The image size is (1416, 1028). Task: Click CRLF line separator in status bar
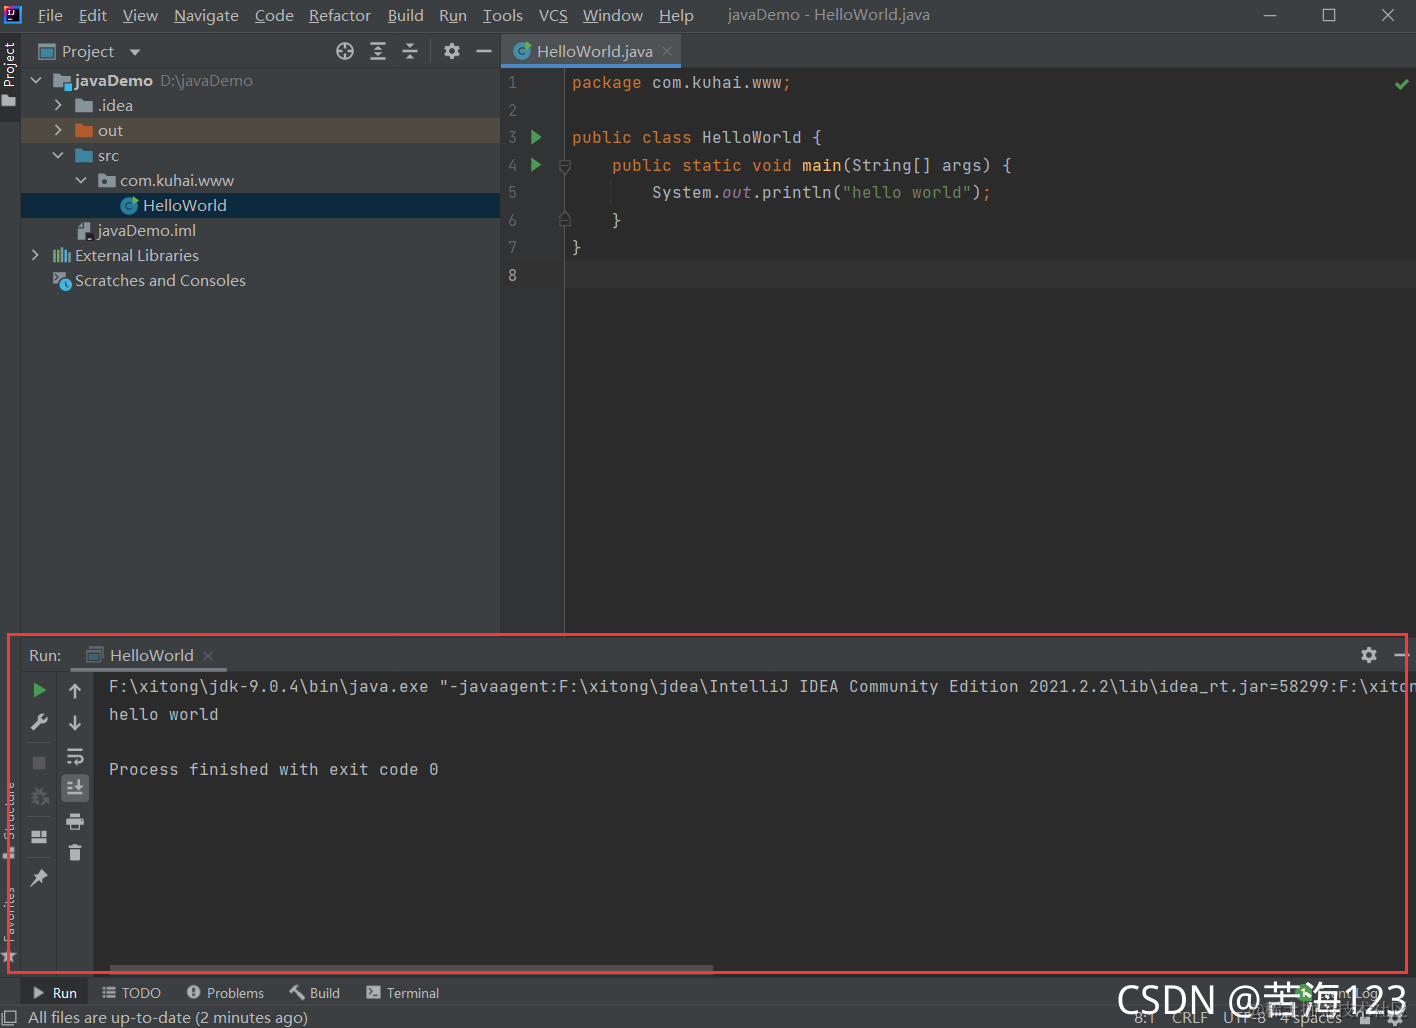point(1190,1018)
